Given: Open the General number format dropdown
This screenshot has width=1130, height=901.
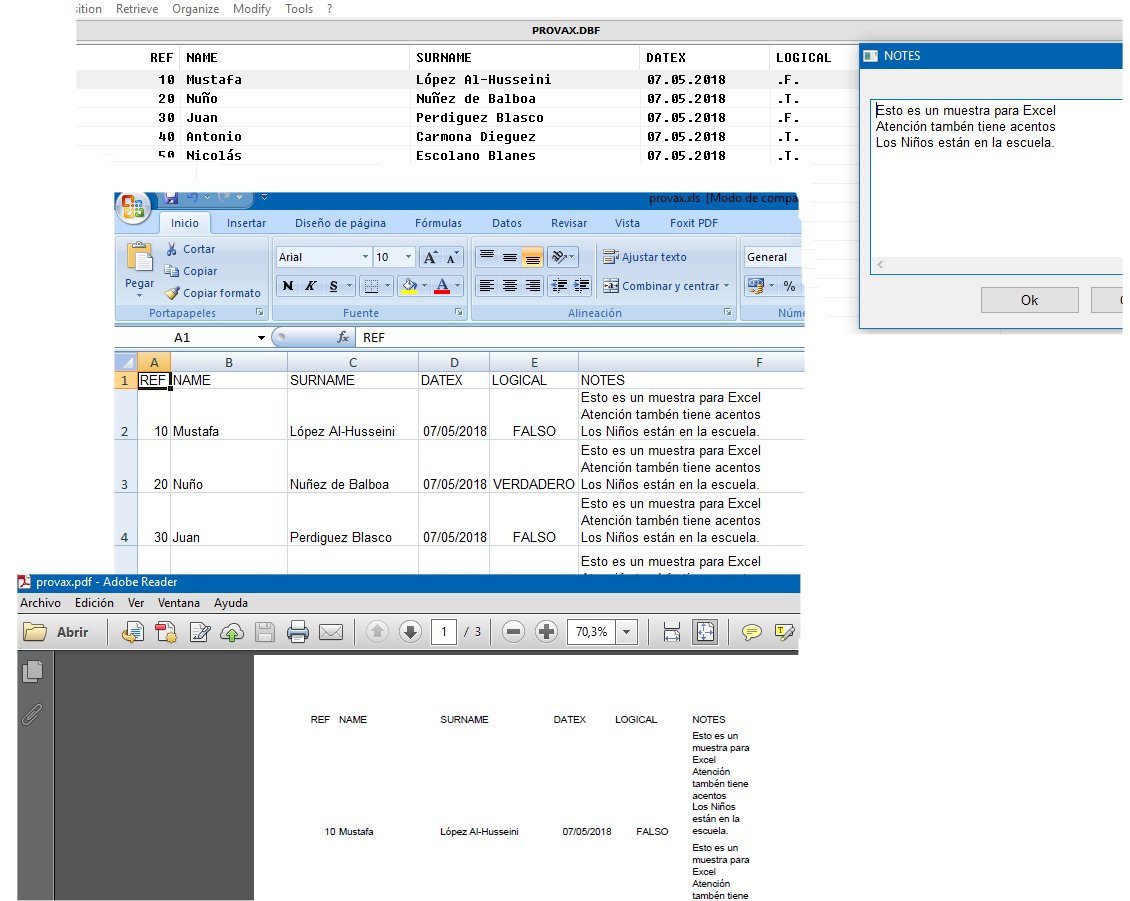Looking at the screenshot, I should coord(772,257).
